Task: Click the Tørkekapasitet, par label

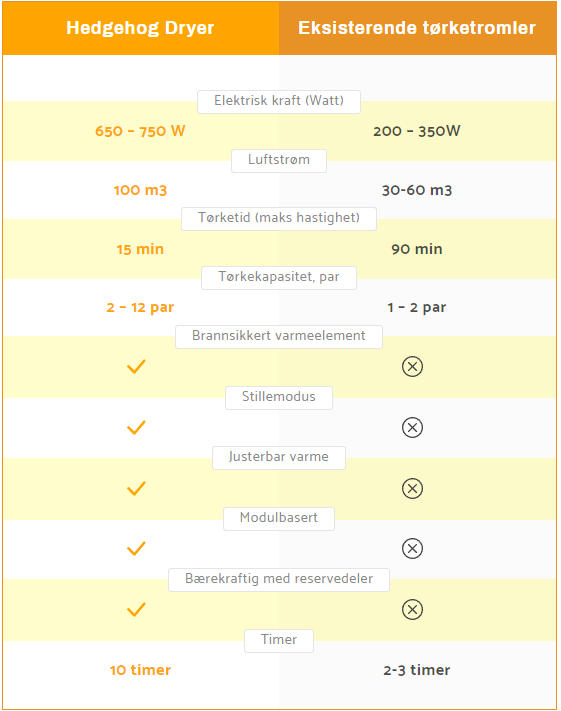Action: tap(279, 278)
